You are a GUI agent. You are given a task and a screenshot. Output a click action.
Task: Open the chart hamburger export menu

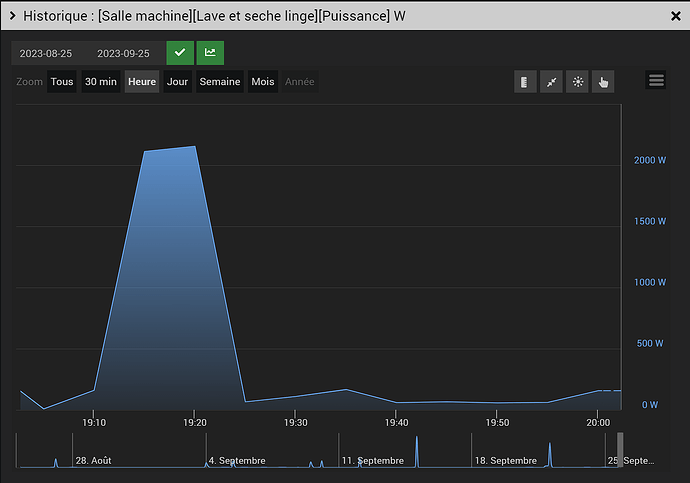pos(656,81)
